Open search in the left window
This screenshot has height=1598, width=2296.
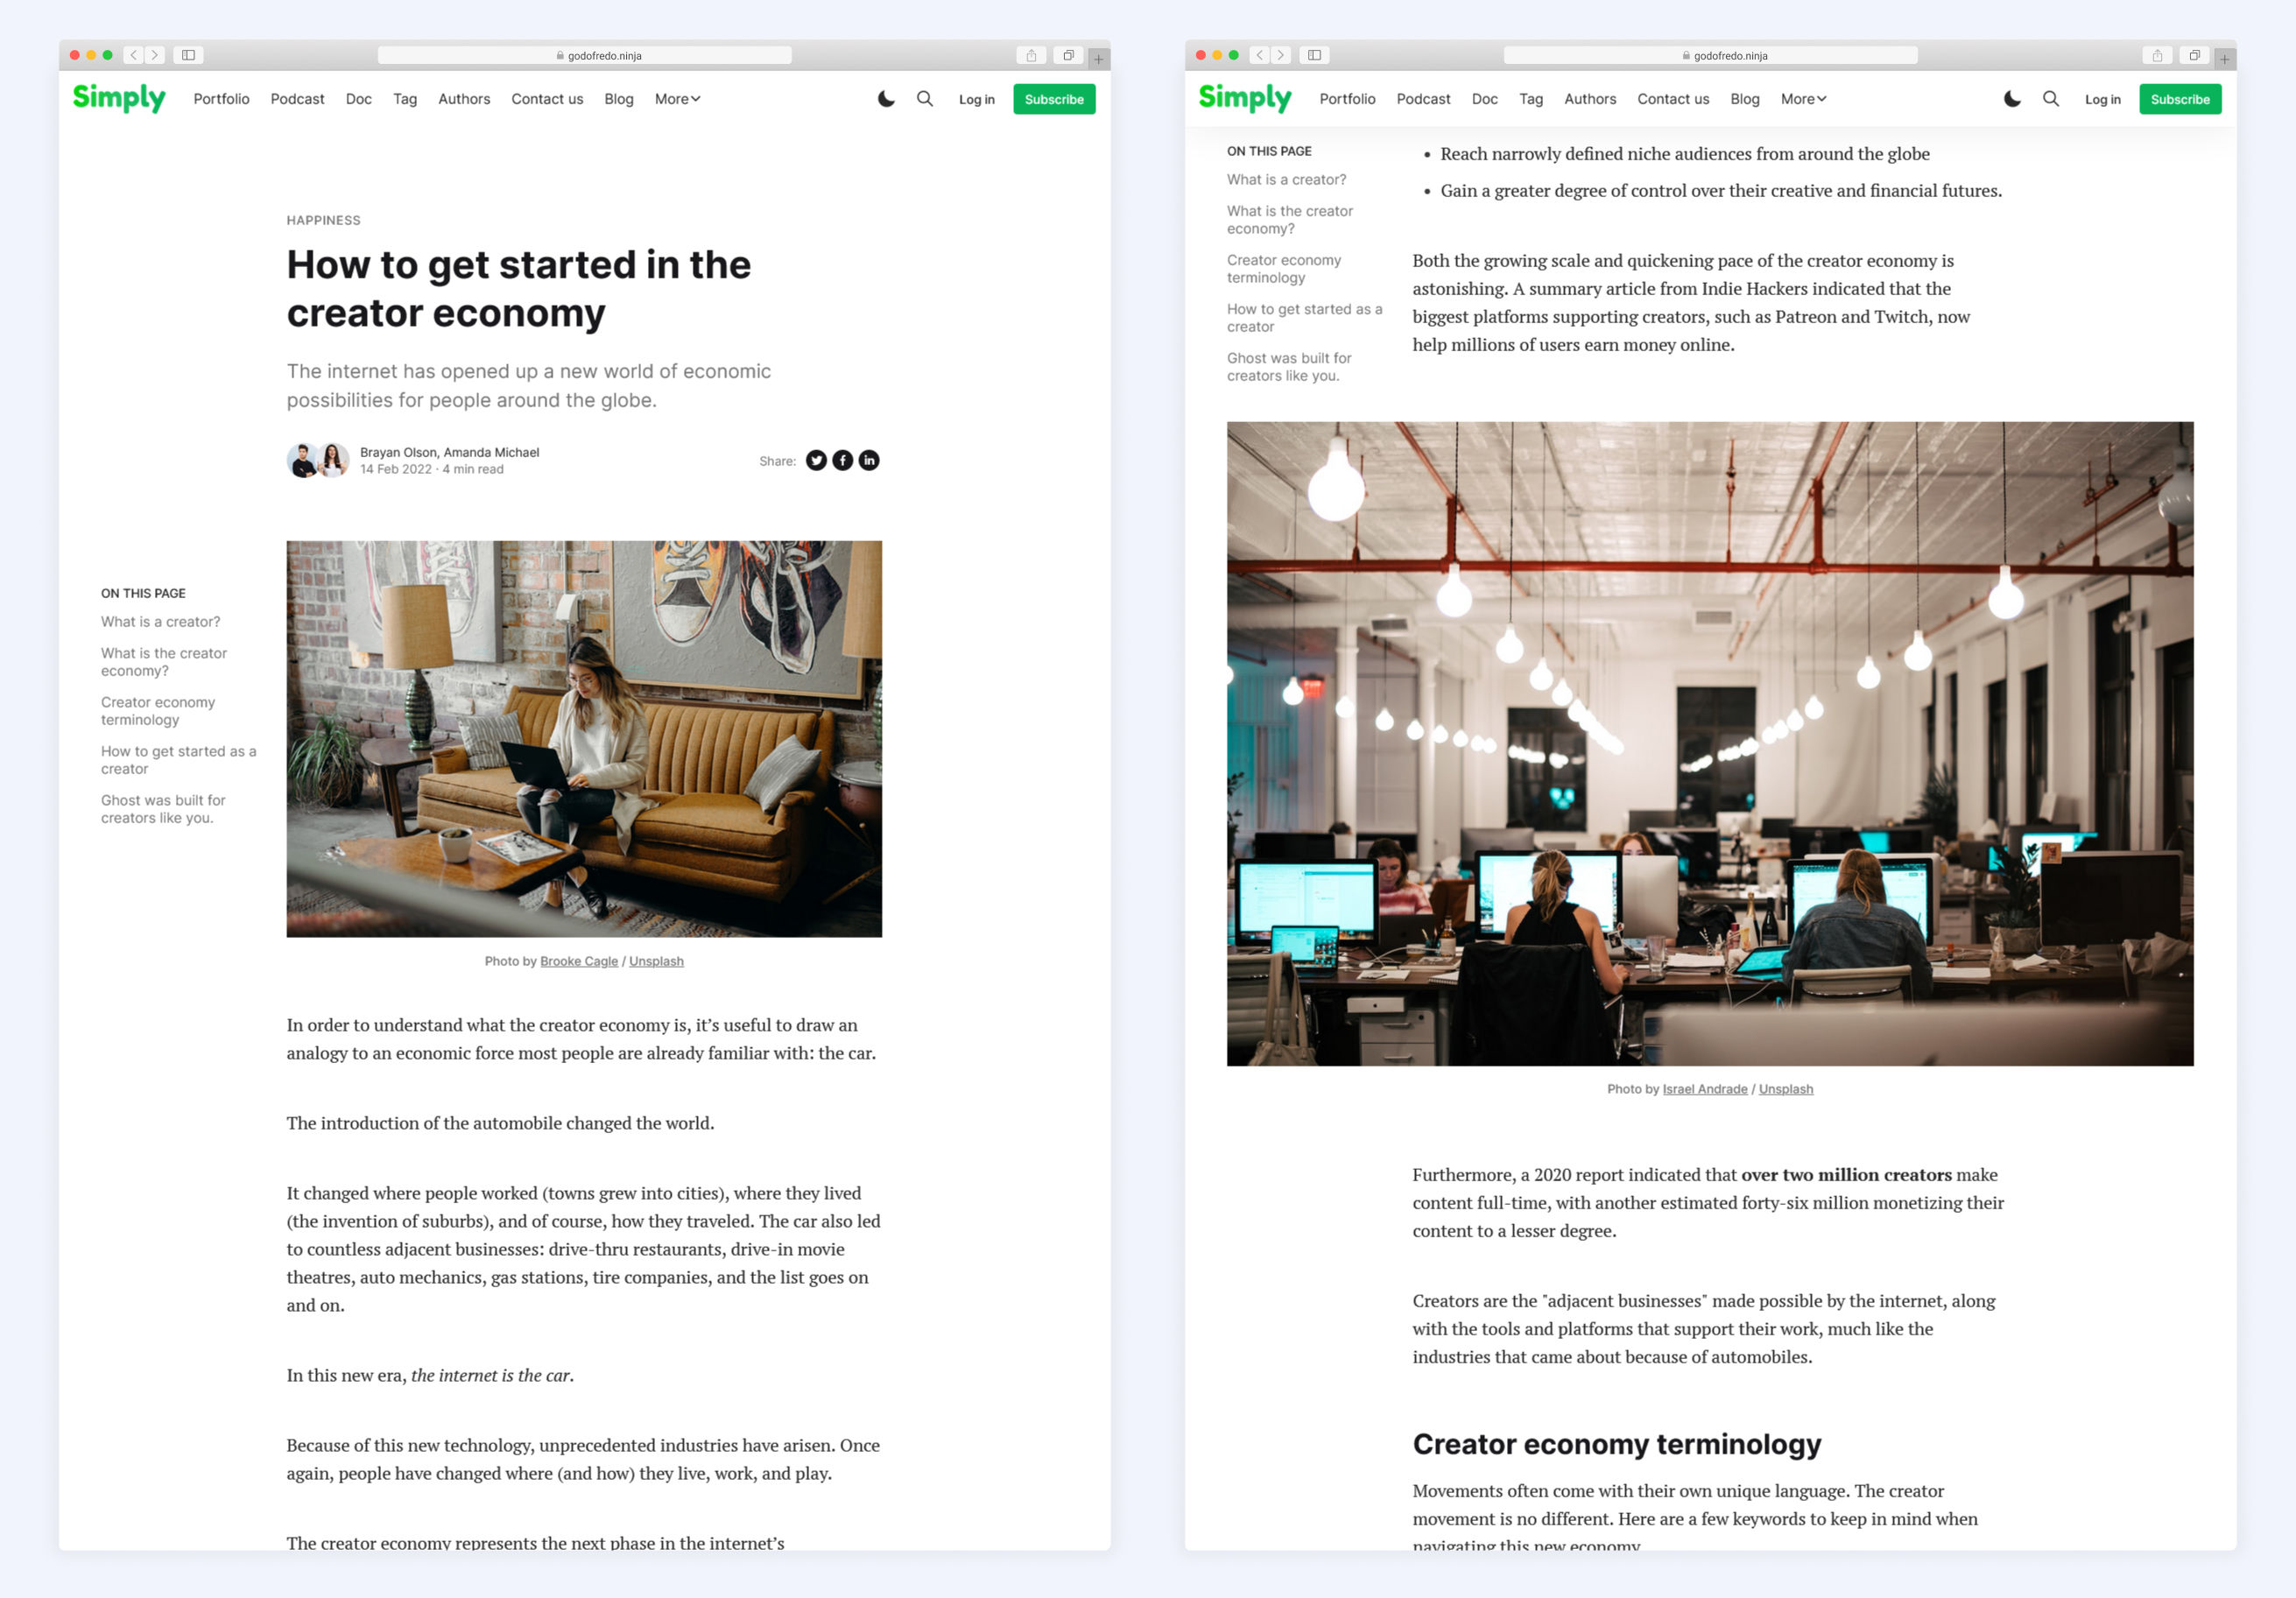pyautogui.click(x=924, y=99)
